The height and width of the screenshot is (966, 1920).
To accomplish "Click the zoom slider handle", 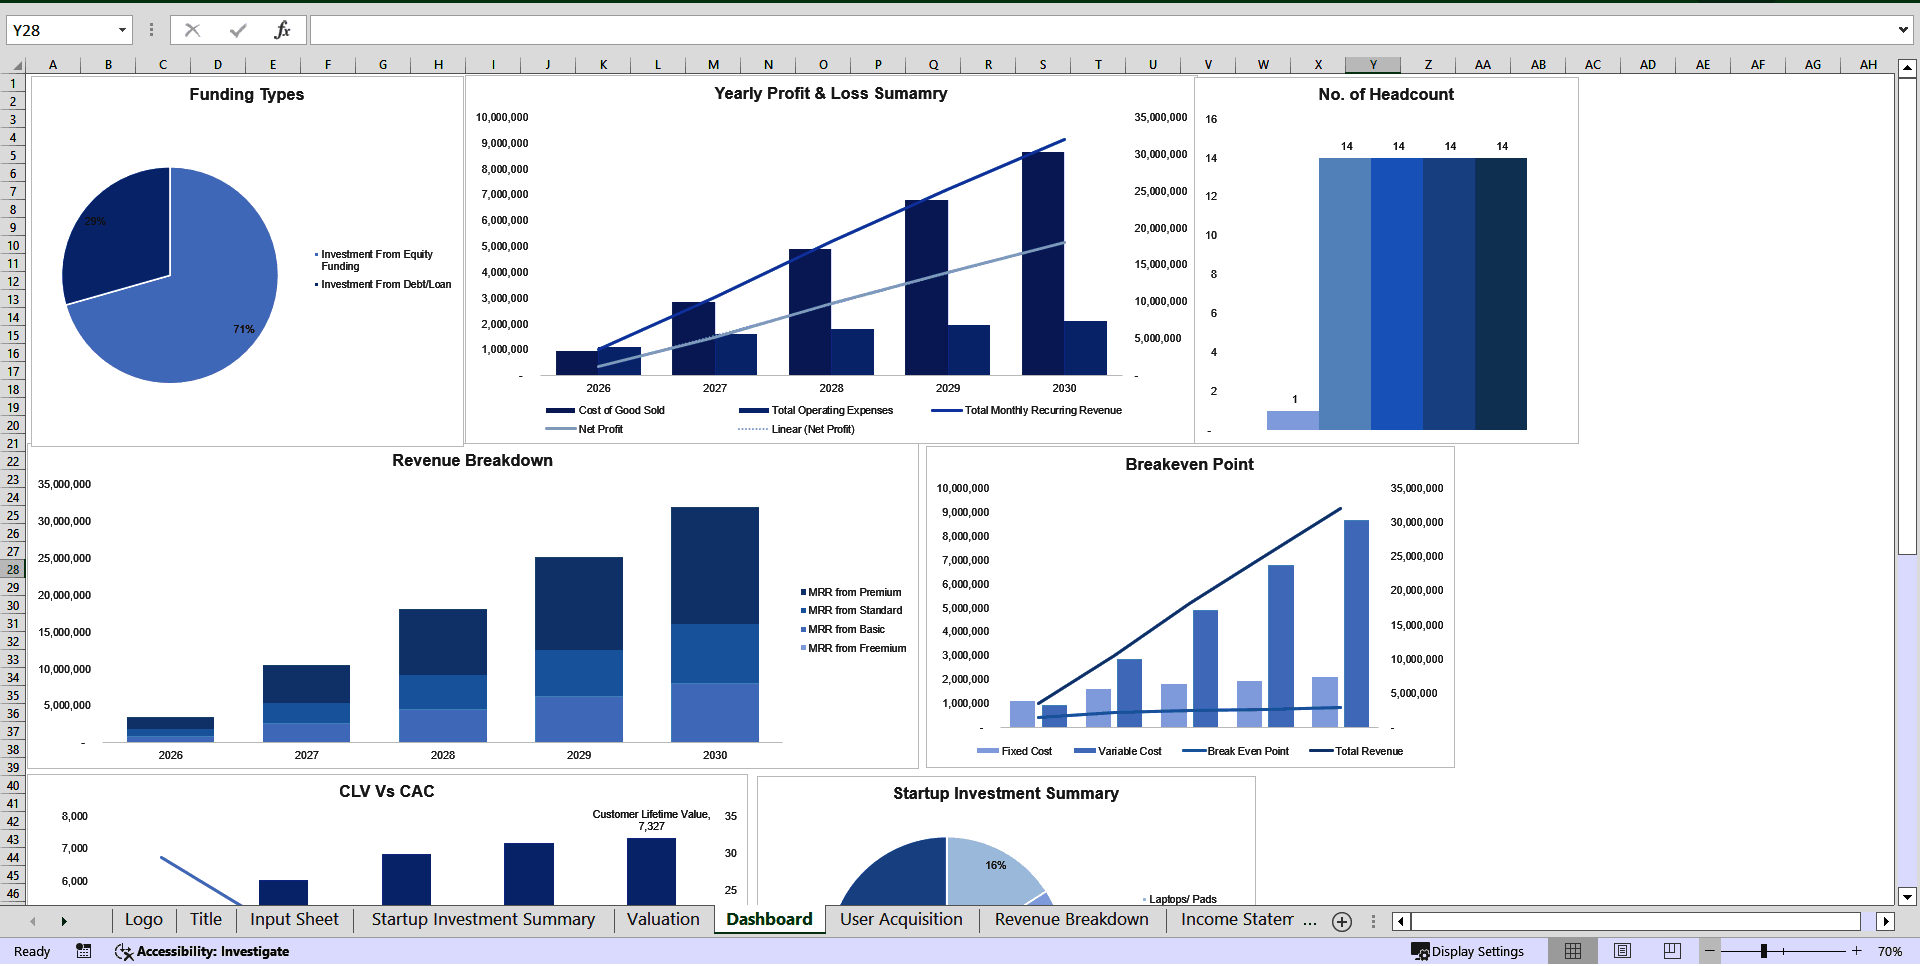I will [1764, 951].
